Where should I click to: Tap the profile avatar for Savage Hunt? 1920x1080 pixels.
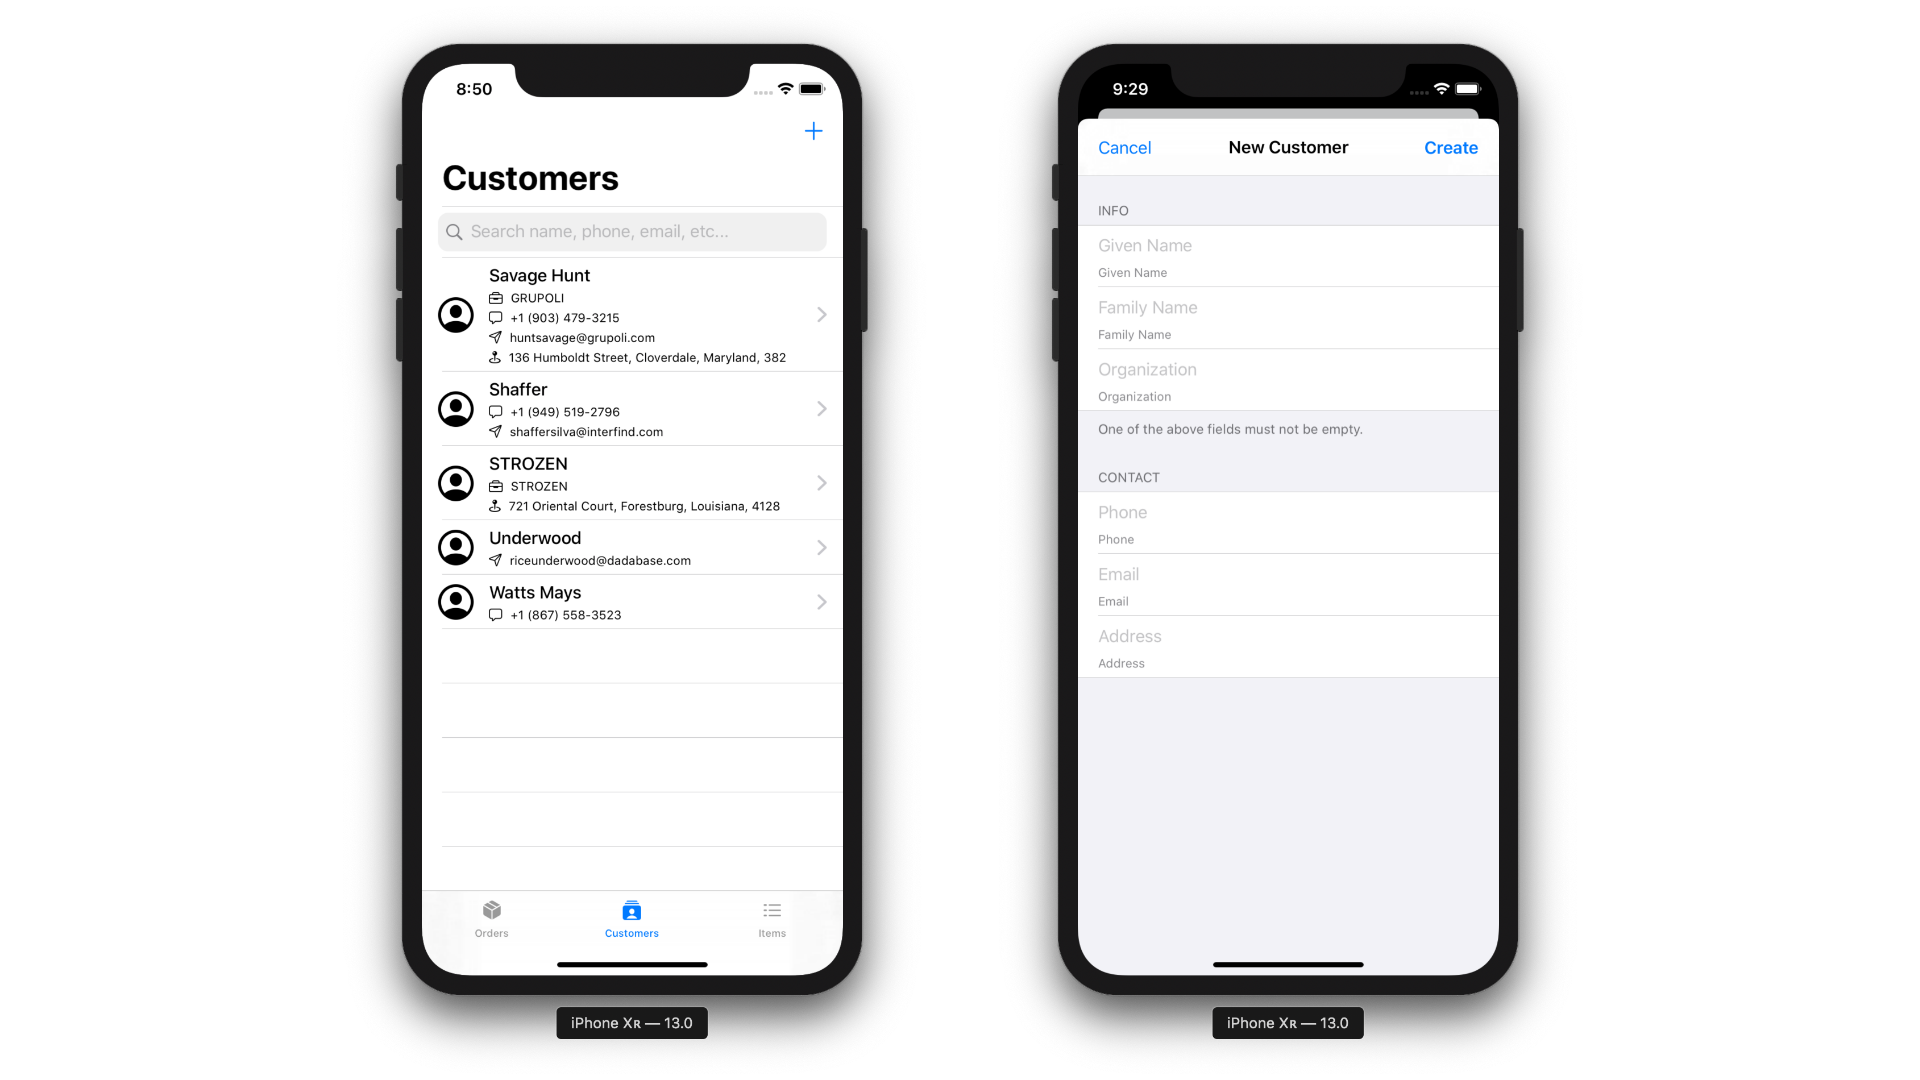point(456,315)
